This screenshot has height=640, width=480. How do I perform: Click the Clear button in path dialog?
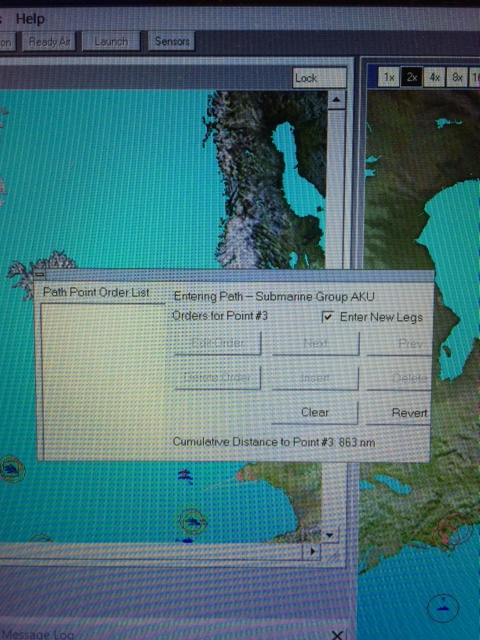pyautogui.click(x=315, y=412)
